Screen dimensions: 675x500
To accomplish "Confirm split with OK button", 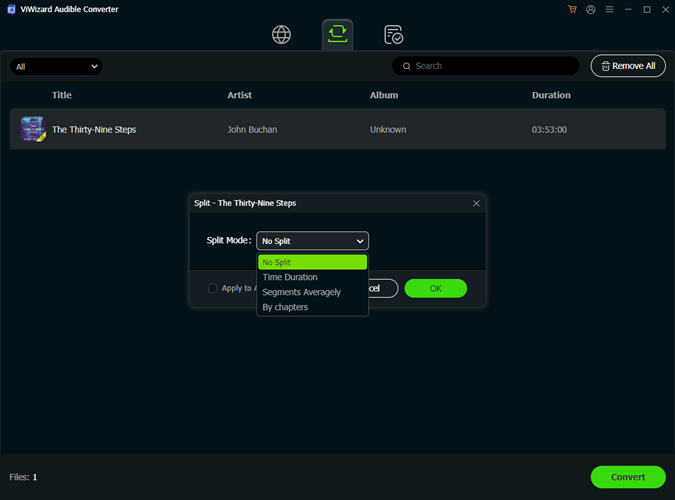I will click(x=436, y=288).
